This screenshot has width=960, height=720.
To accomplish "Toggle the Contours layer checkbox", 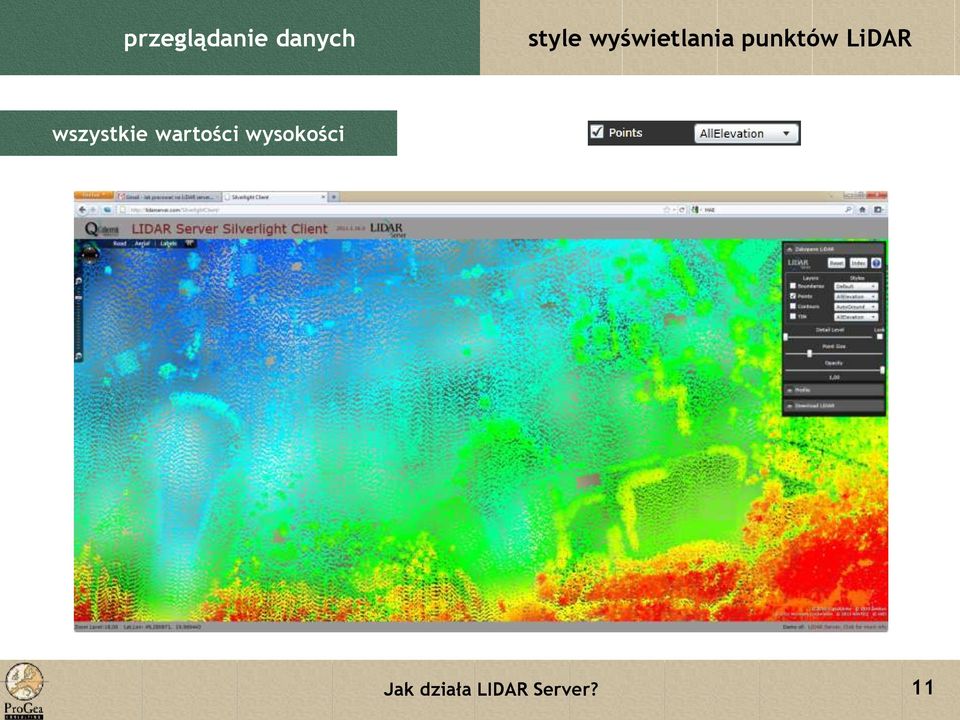I will (x=793, y=306).
